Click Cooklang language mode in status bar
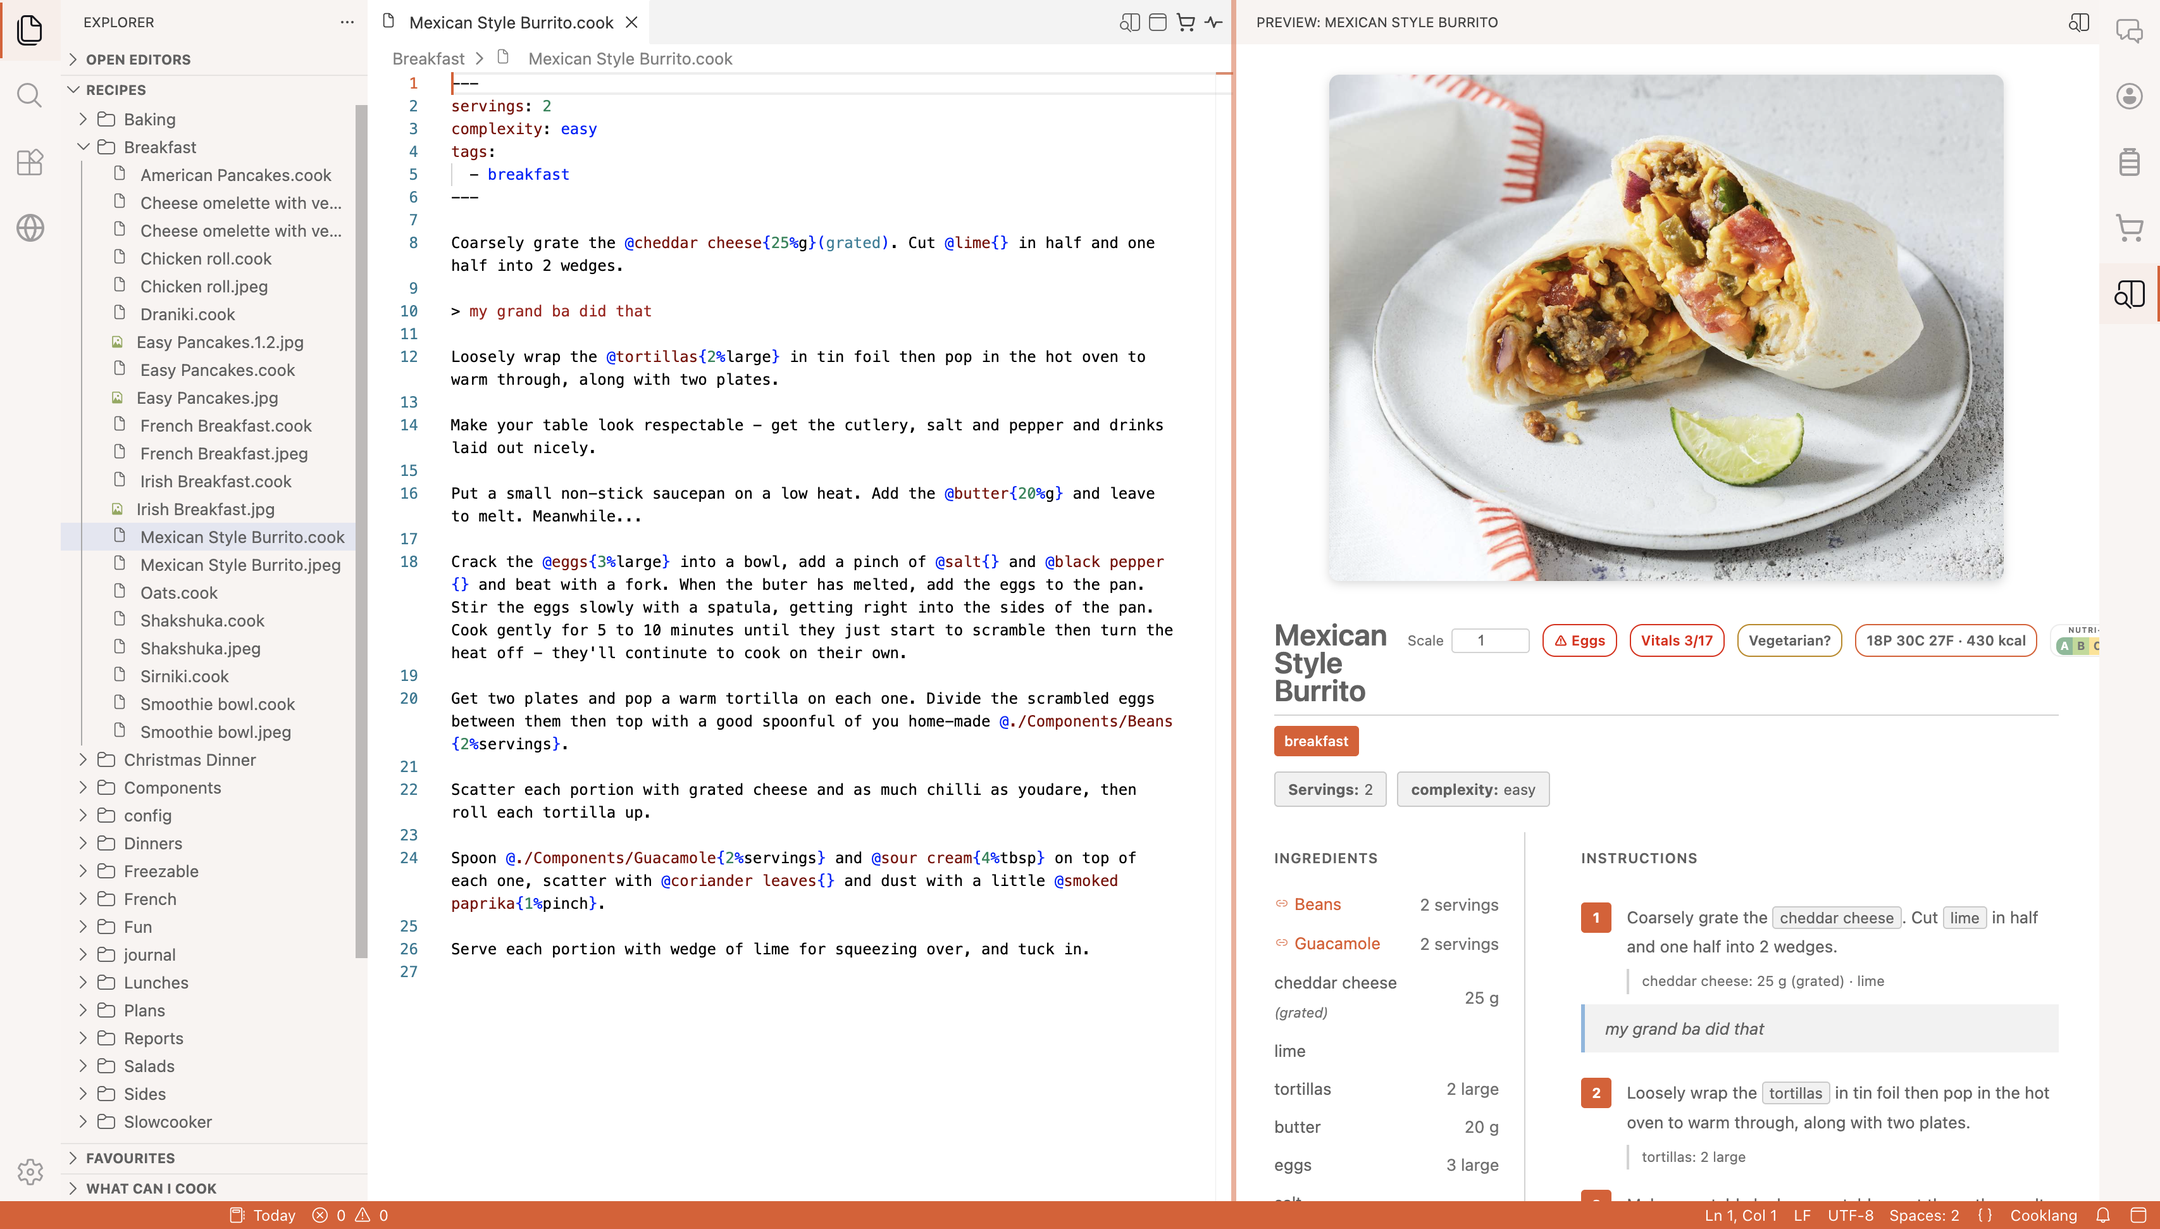The width and height of the screenshot is (2160, 1229). click(x=2043, y=1215)
